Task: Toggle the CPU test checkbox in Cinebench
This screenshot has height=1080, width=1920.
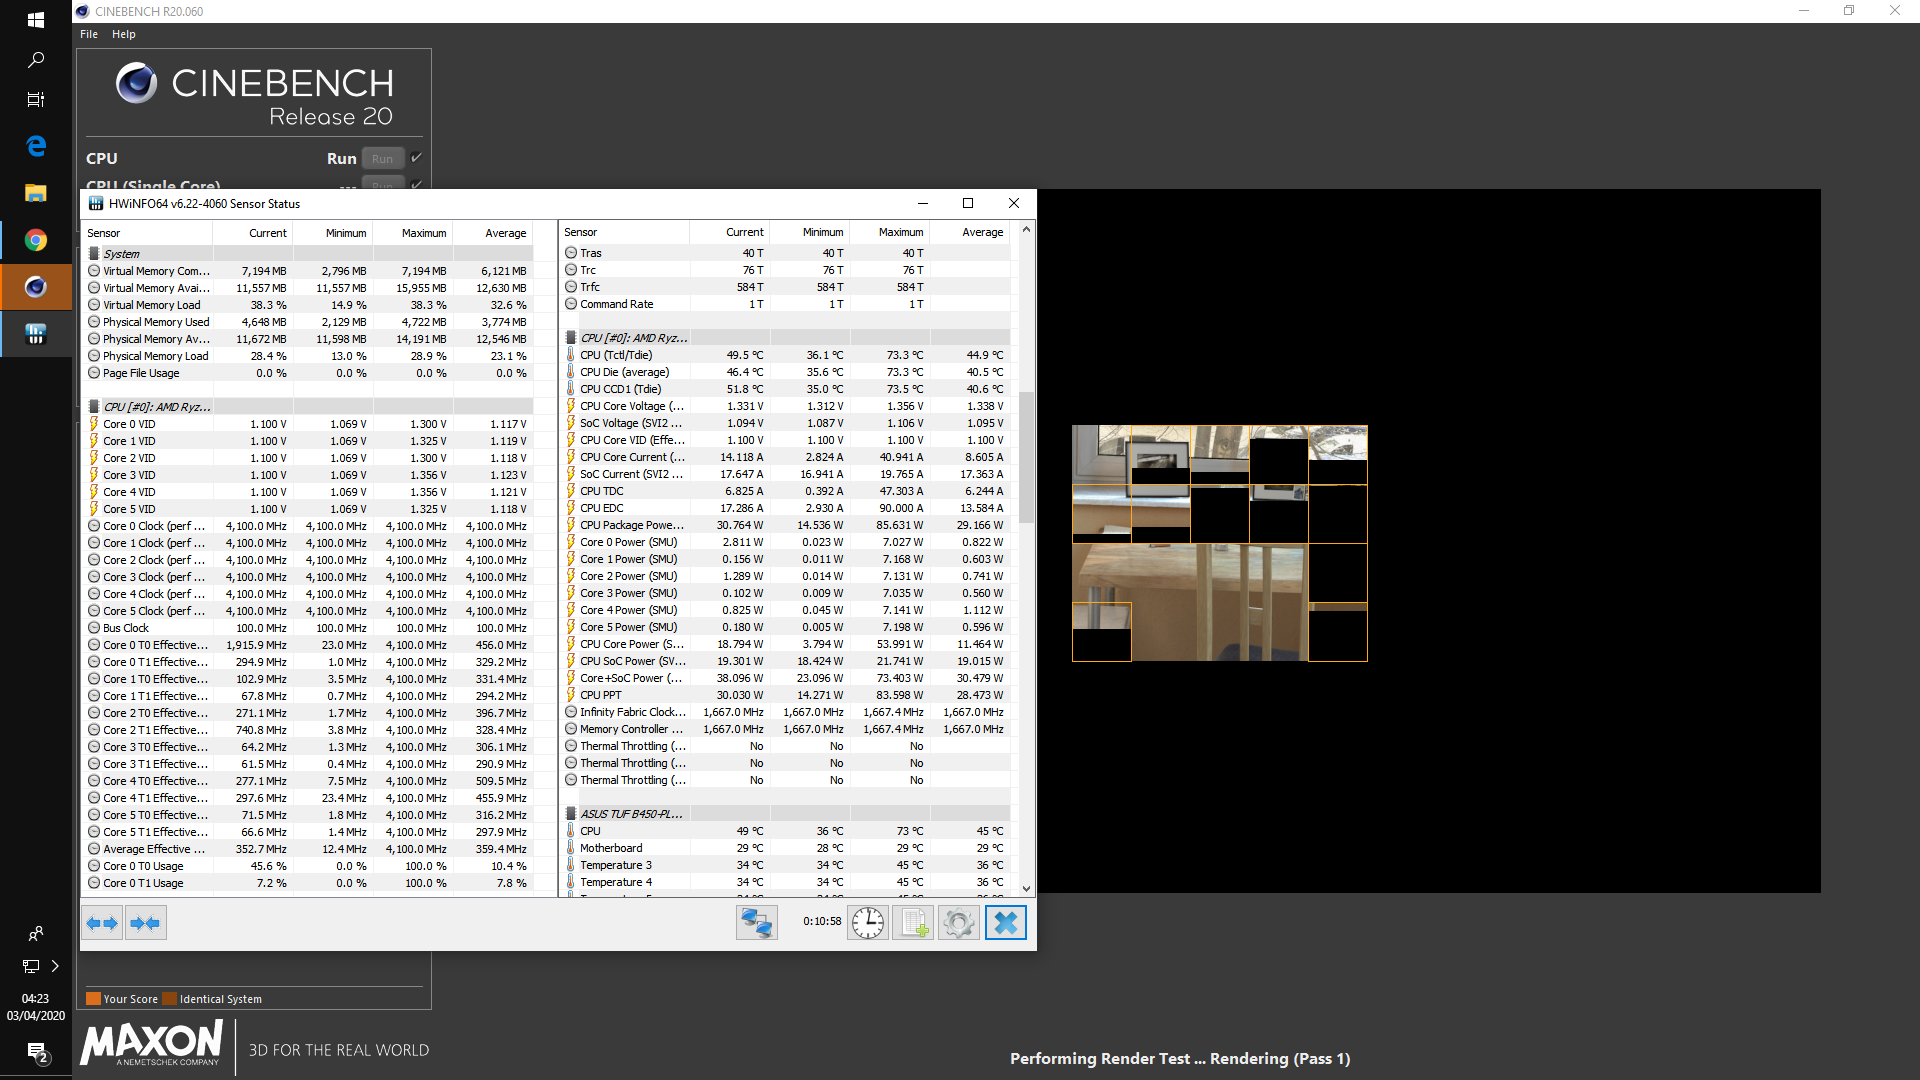Action: [416, 158]
